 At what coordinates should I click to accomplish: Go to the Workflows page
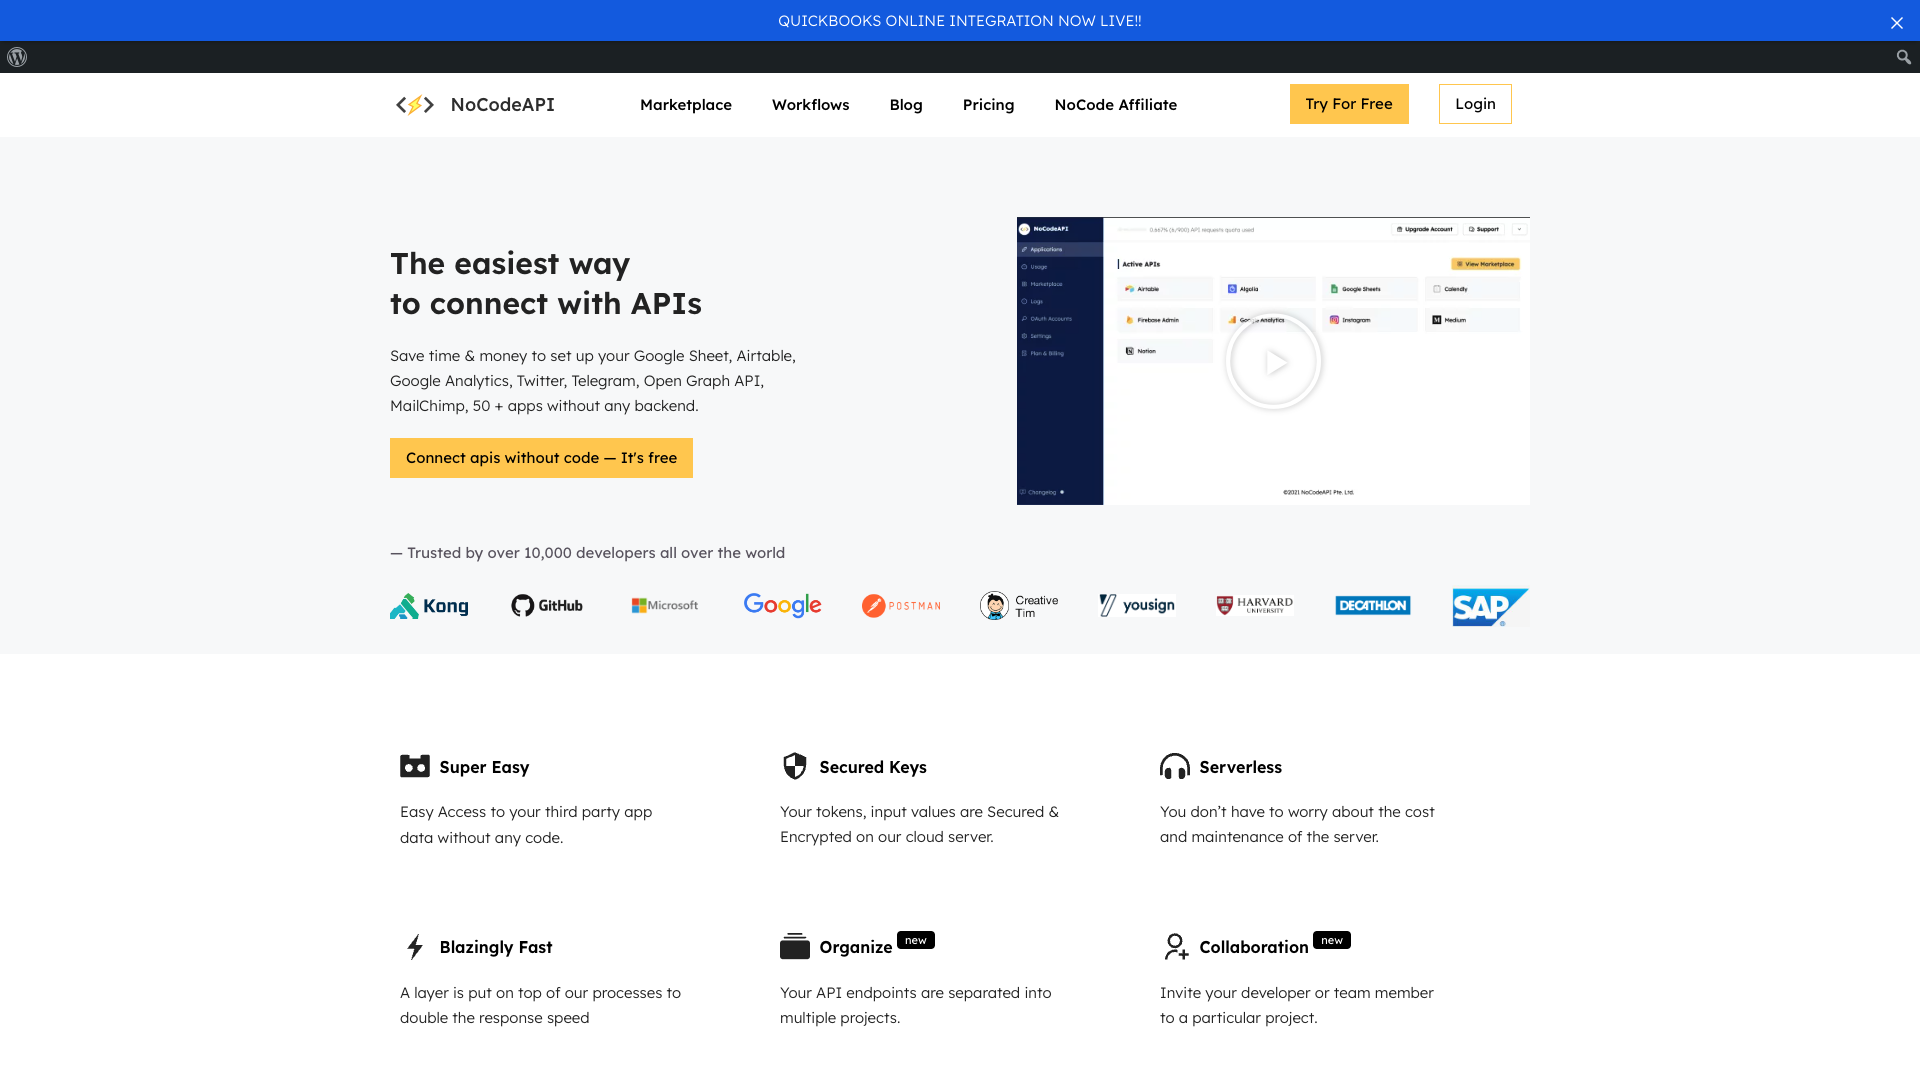[810, 105]
